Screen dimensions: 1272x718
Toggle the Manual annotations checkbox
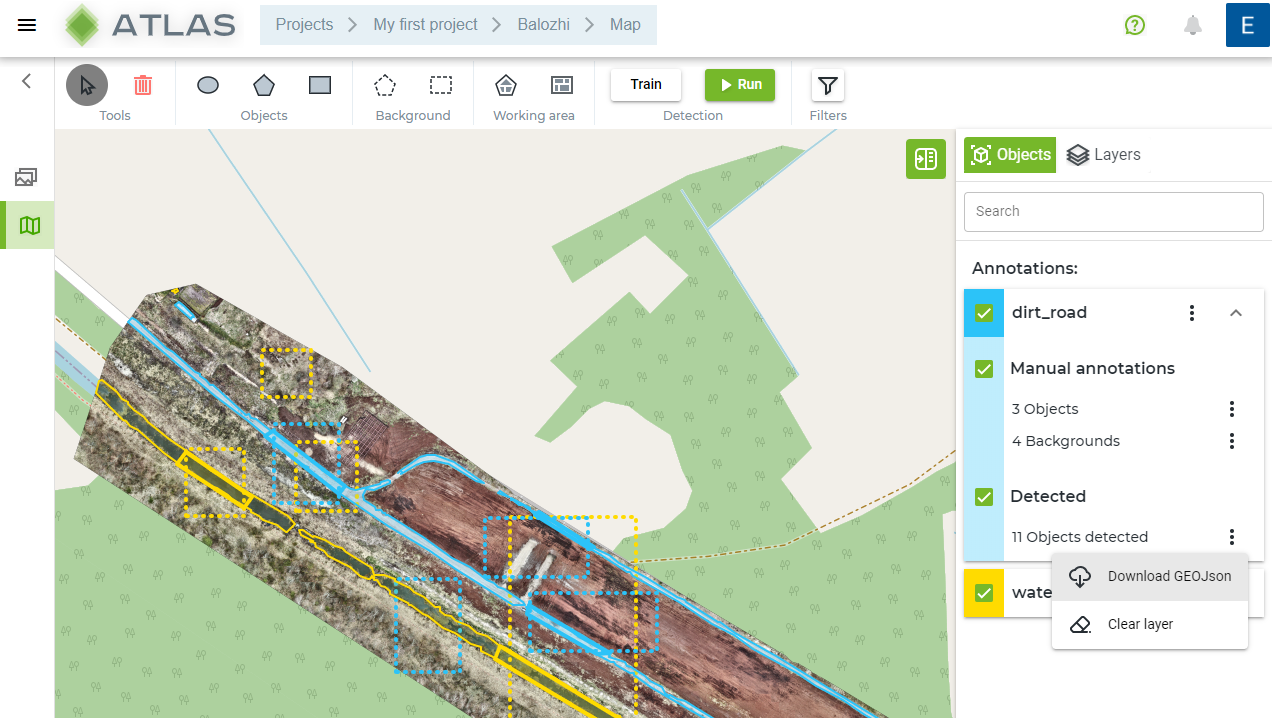(984, 369)
